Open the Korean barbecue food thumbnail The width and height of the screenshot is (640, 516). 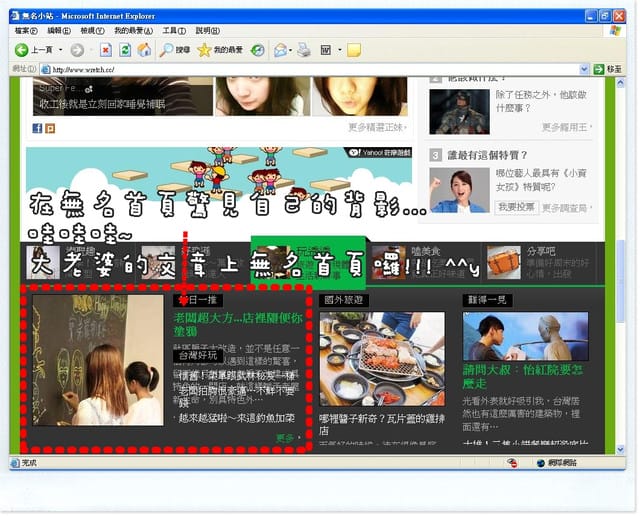[382, 359]
